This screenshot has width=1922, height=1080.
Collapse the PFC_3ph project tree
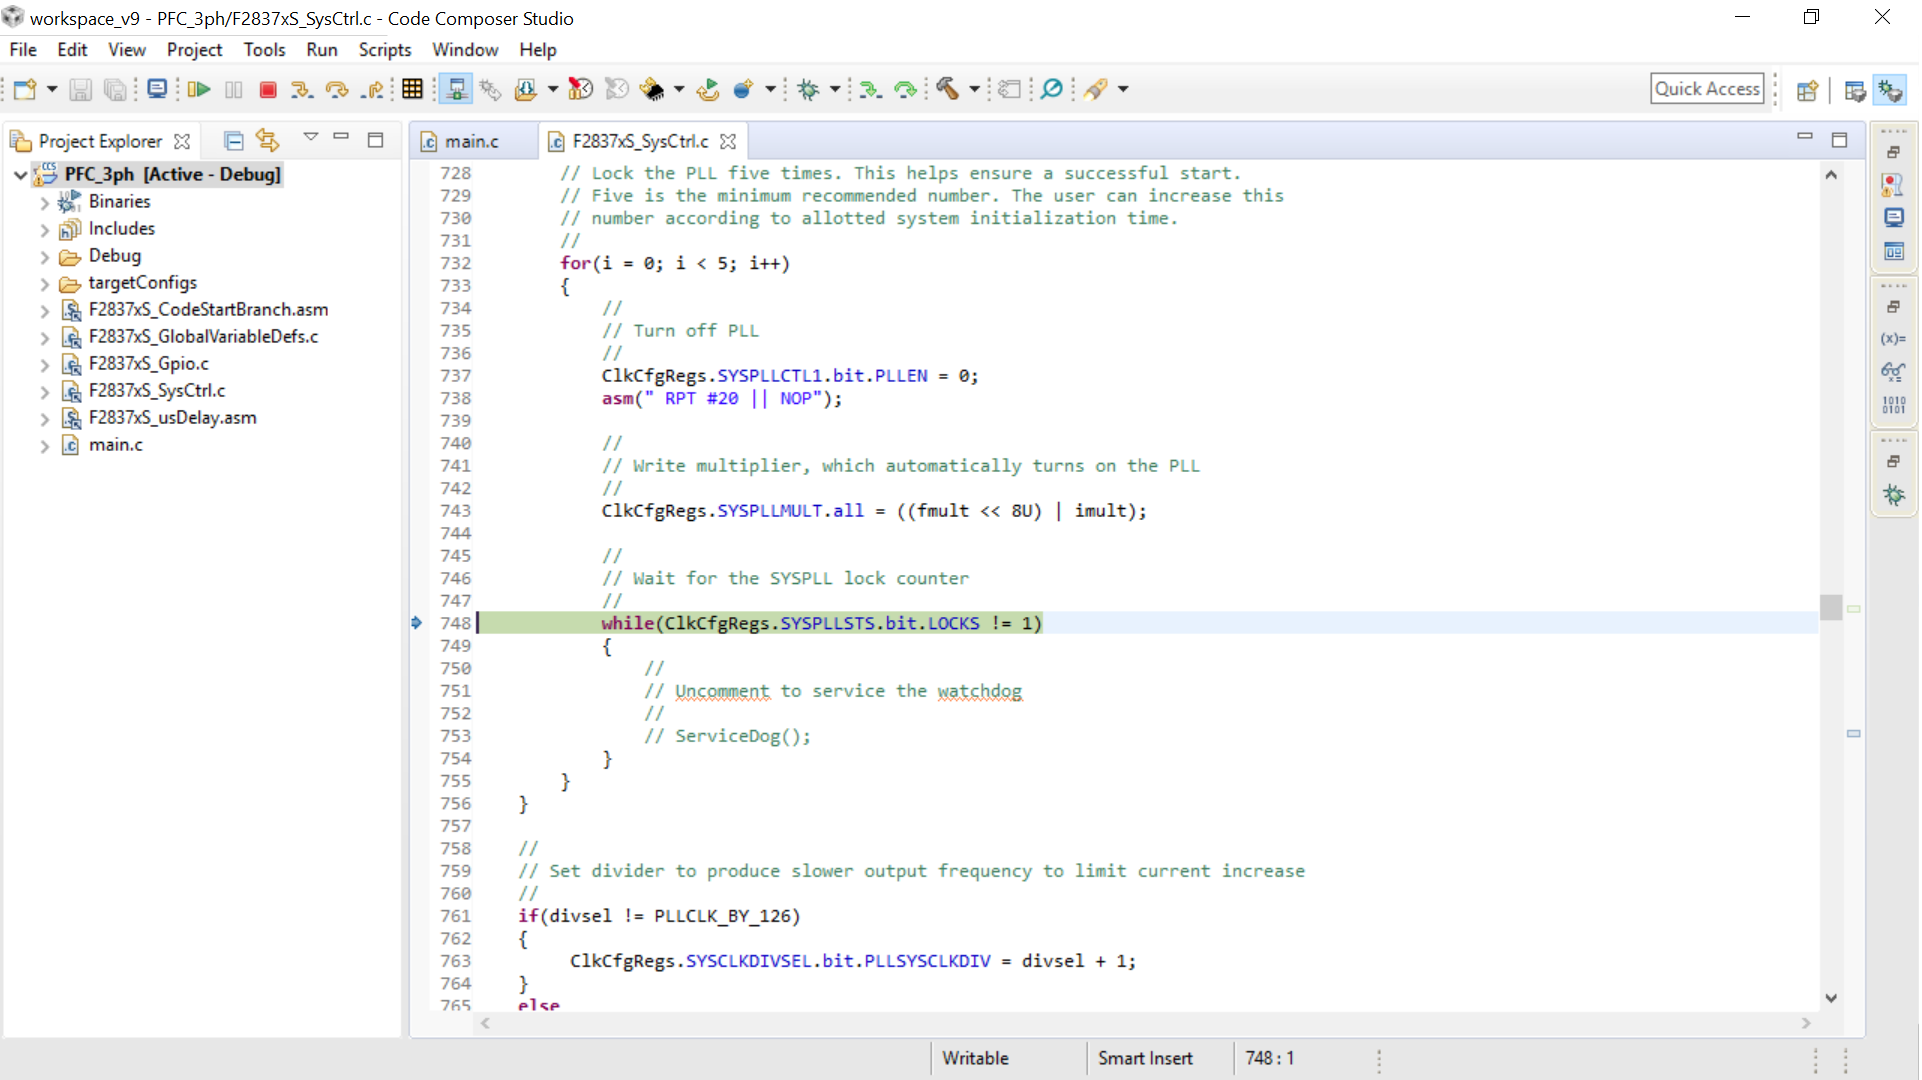pos(20,175)
